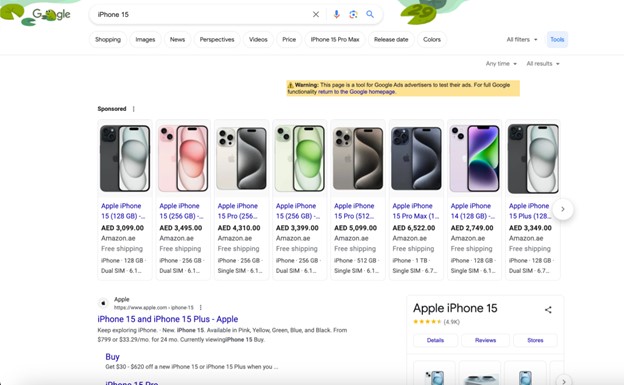Select the News filter chip
The image size is (624, 385).
coord(177,39)
